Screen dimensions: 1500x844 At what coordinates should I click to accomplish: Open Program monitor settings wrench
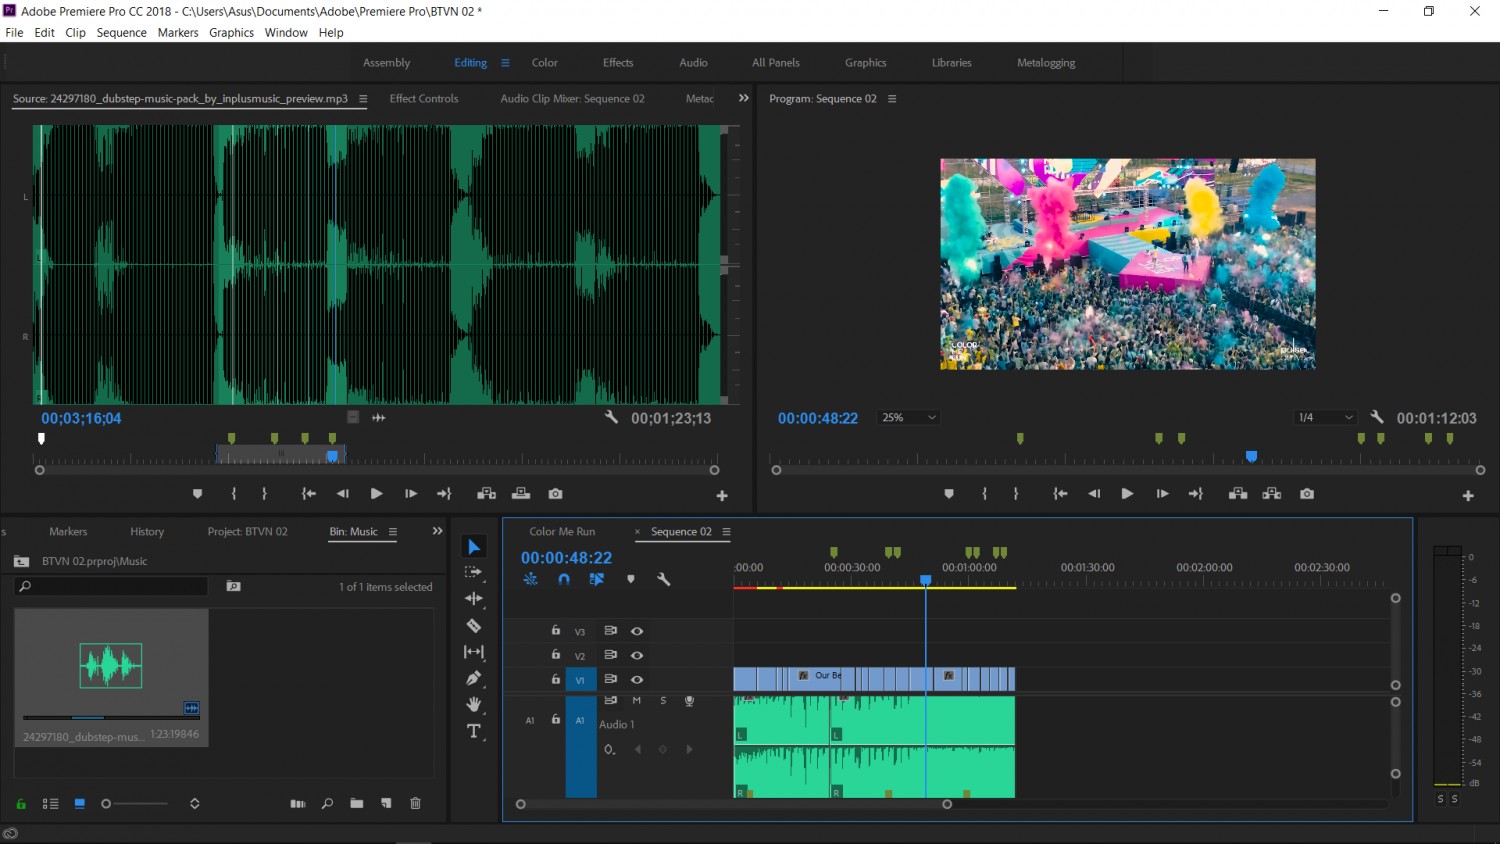1377,417
